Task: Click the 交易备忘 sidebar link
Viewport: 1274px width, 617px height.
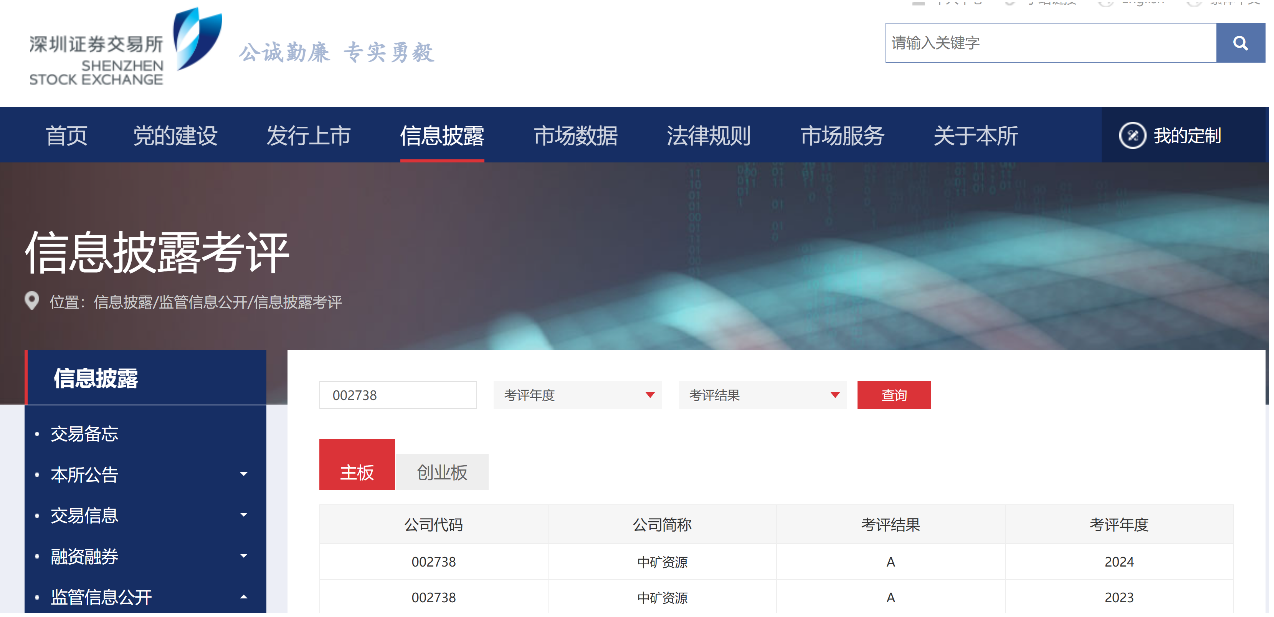Action: click(85, 434)
